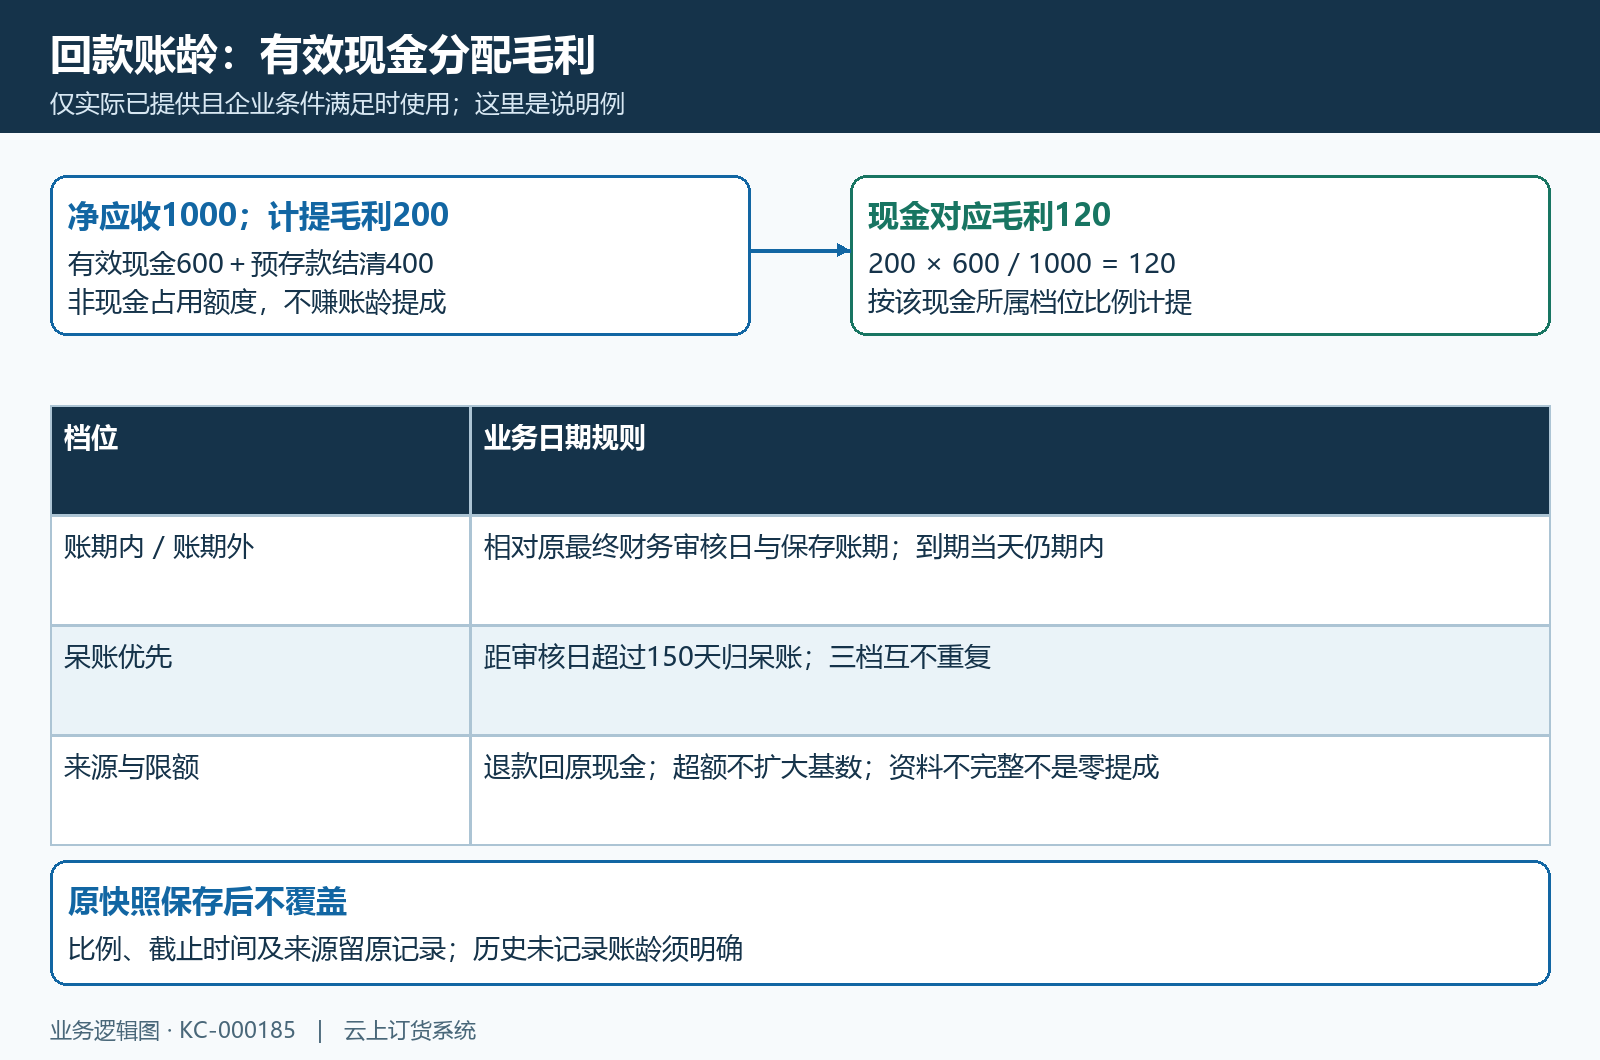Click cell 相对原最终财务审核日与保存账期
The width and height of the screenshot is (1600, 1060).
[1010, 570]
